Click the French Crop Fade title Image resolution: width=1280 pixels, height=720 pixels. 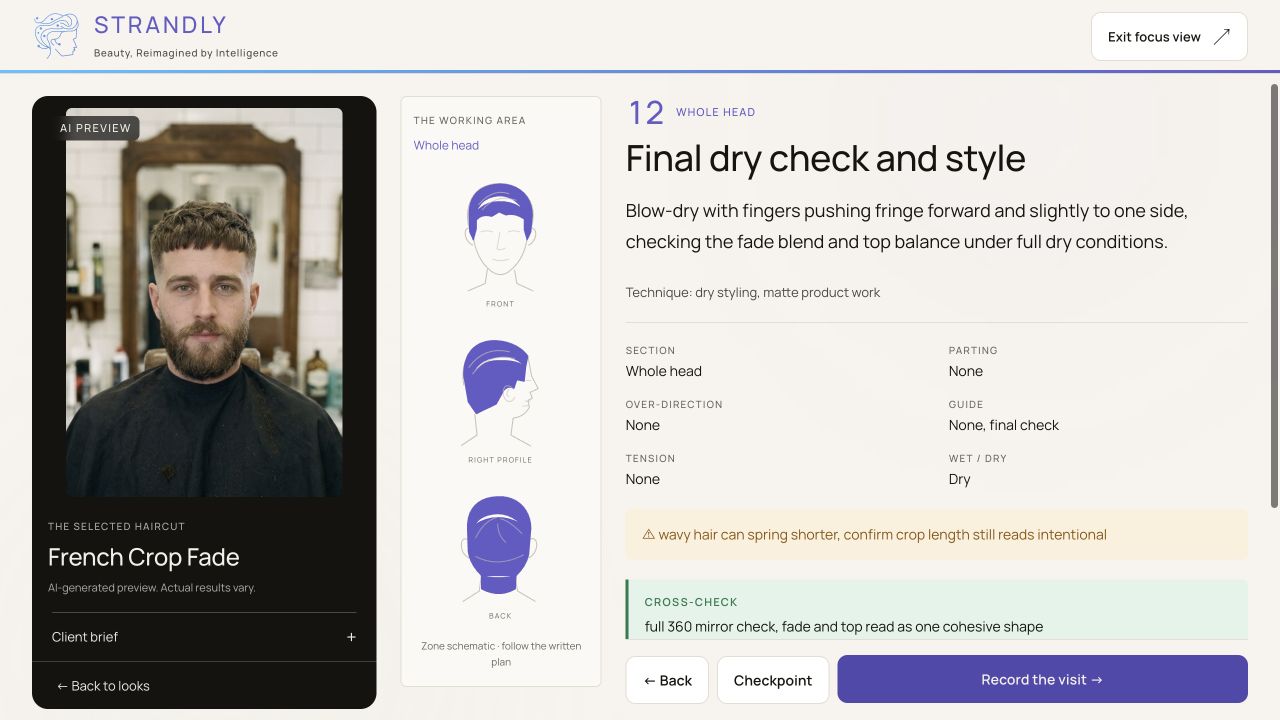(x=144, y=557)
